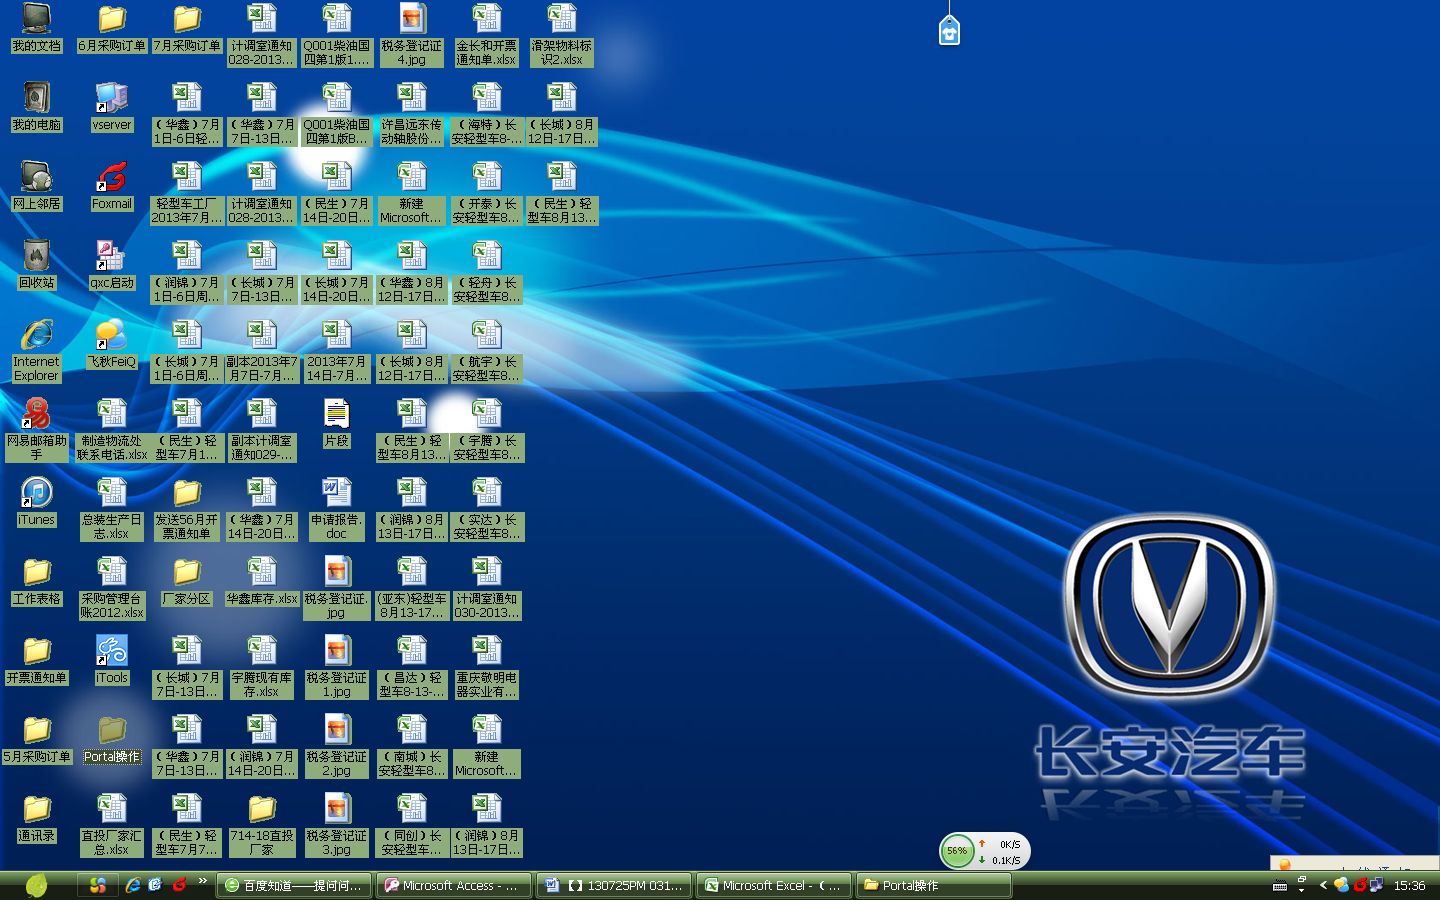The height and width of the screenshot is (900, 1440).
Task: Open the iTunes desktop icon
Action: coord(36,496)
